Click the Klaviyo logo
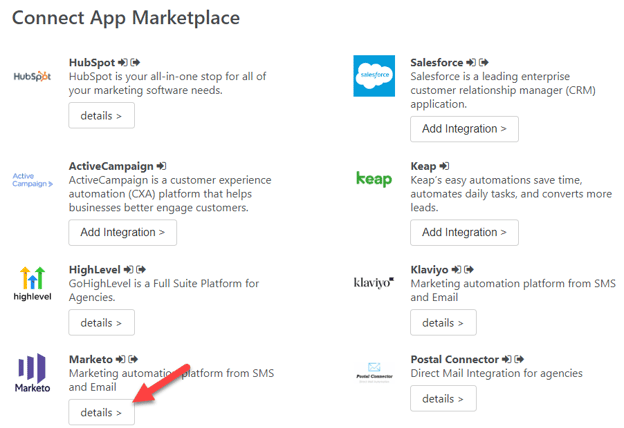Viewport: 624px width, 428px height. click(374, 283)
